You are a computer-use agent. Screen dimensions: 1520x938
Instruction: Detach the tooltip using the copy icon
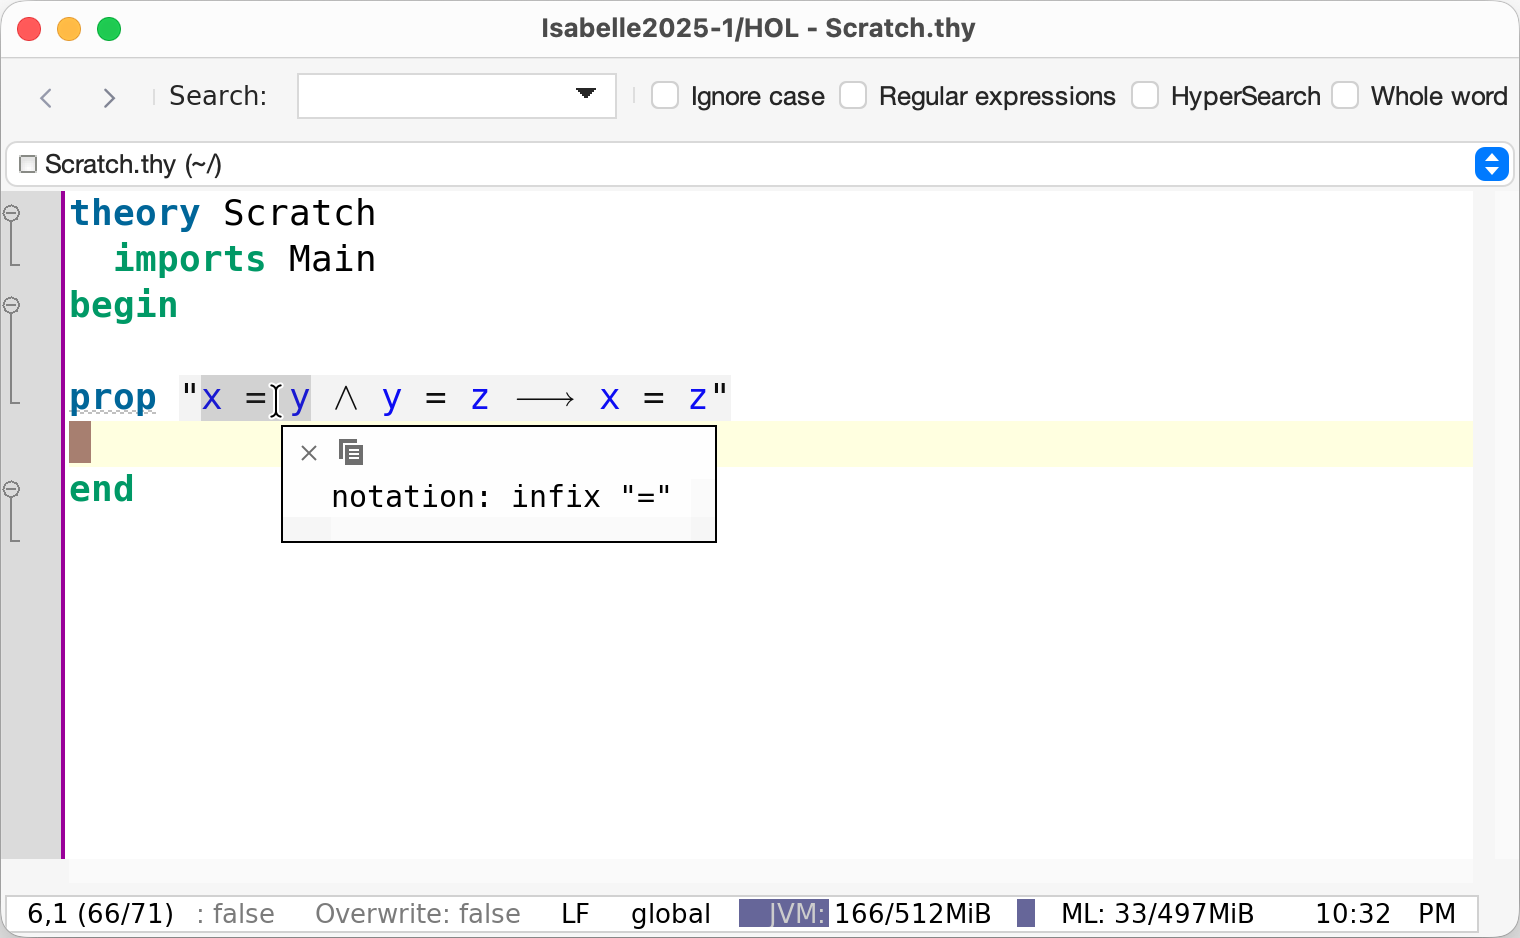click(x=351, y=452)
